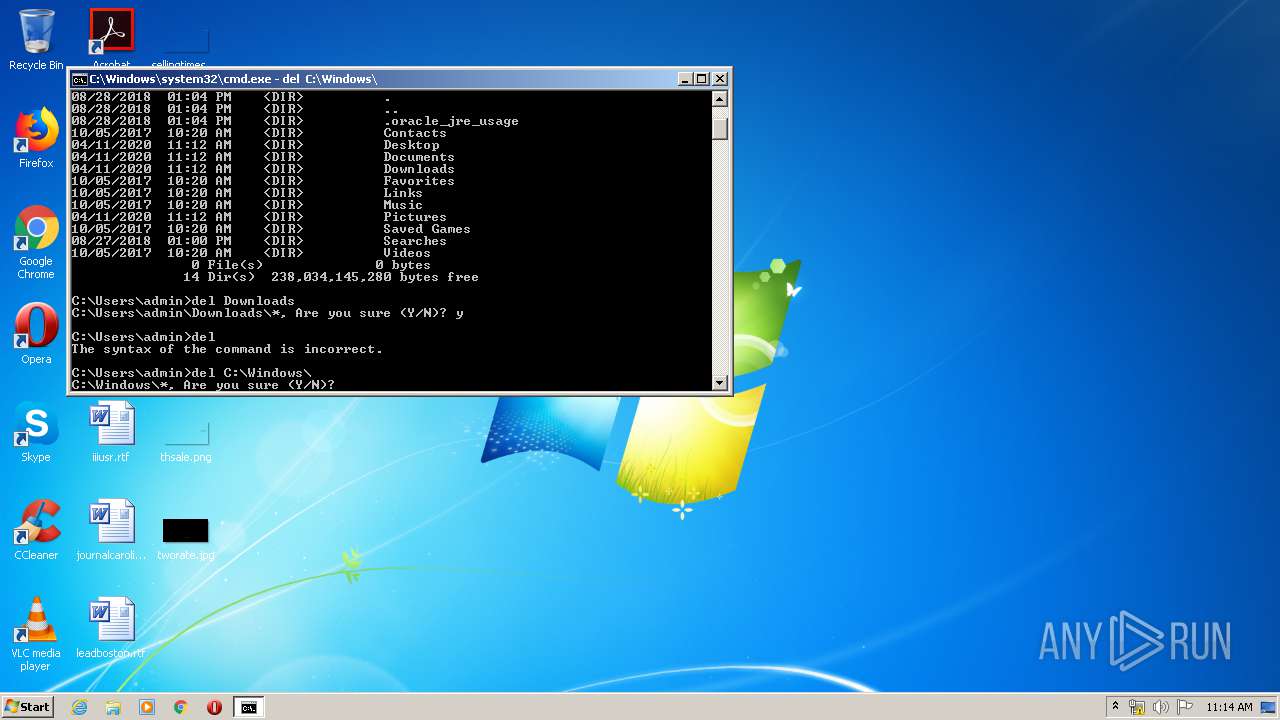Open Internet Explorer from taskbar

pyautogui.click(x=79, y=707)
